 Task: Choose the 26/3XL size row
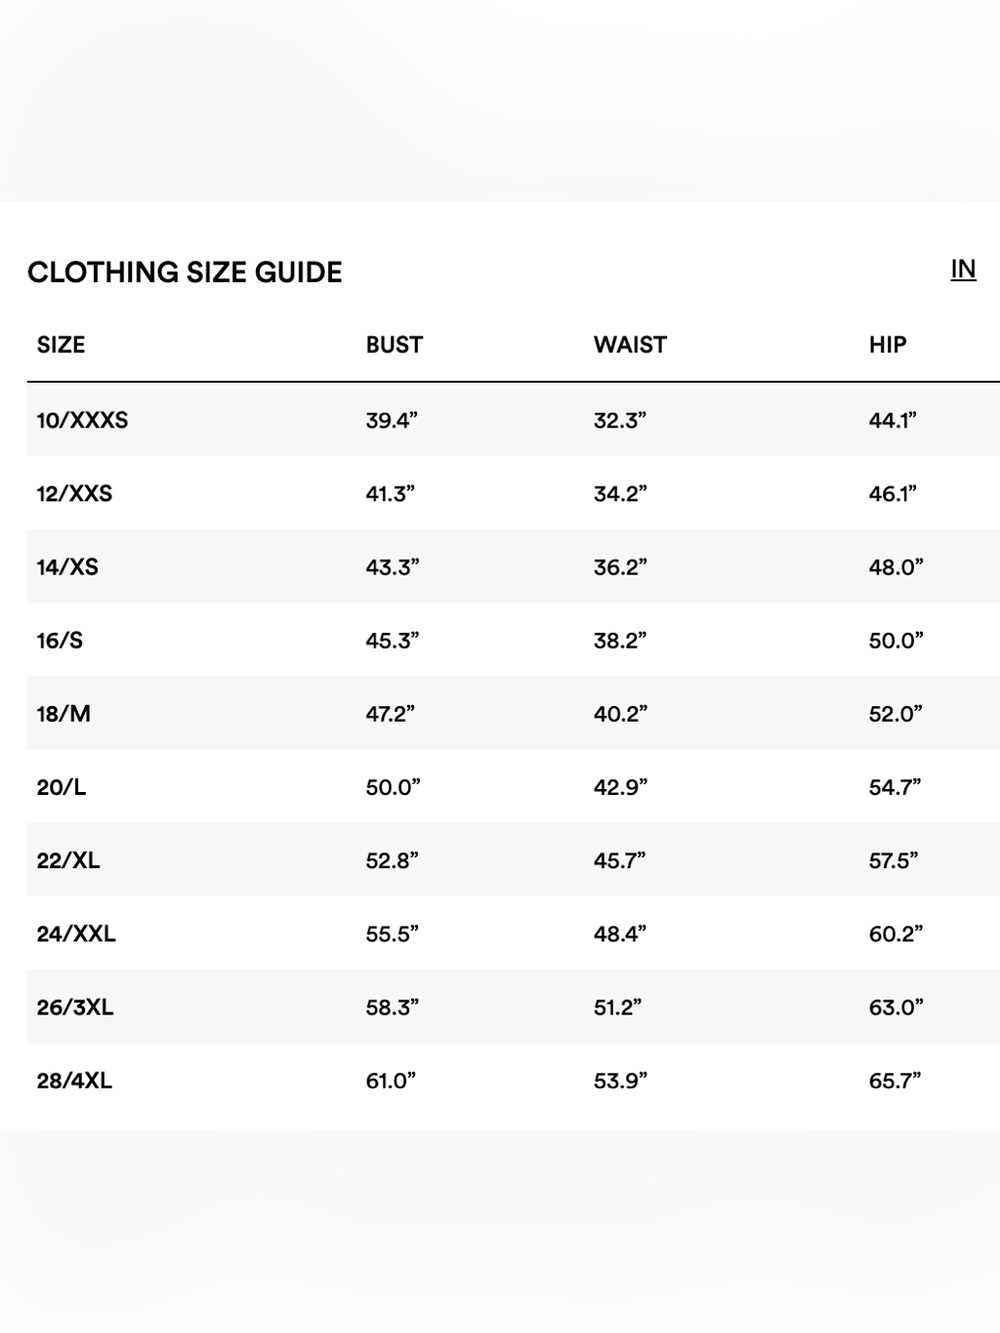(x=513, y=1006)
